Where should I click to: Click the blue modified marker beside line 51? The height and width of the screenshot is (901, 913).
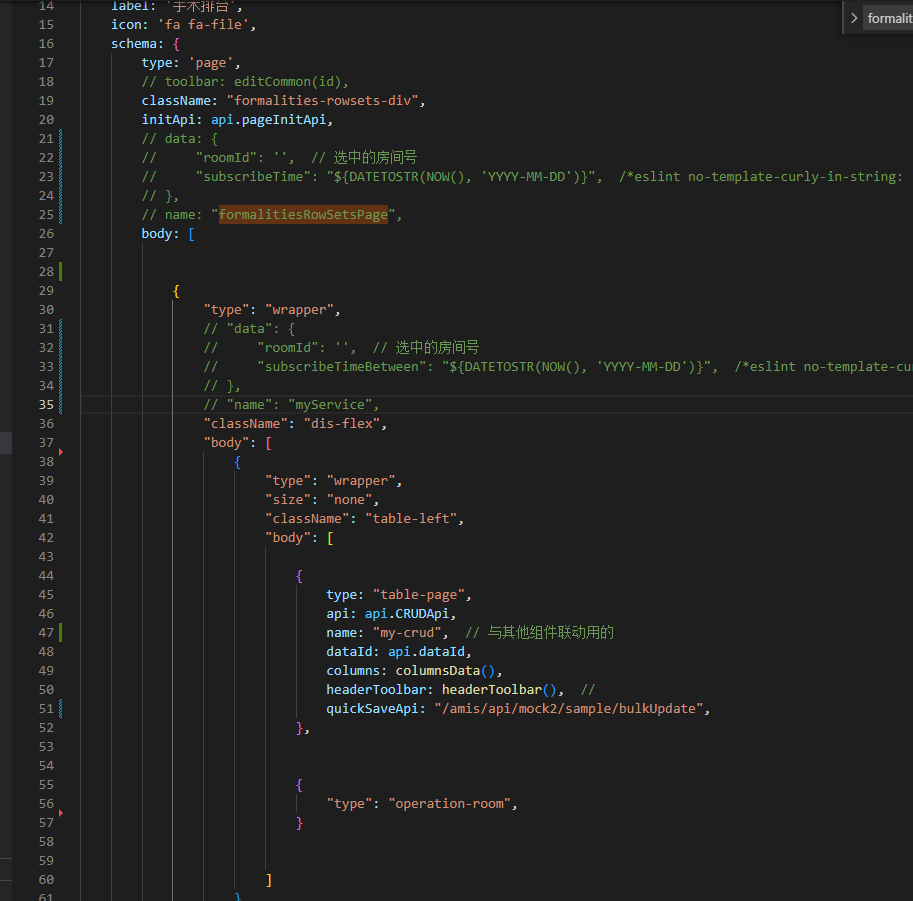[x=61, y=709]
